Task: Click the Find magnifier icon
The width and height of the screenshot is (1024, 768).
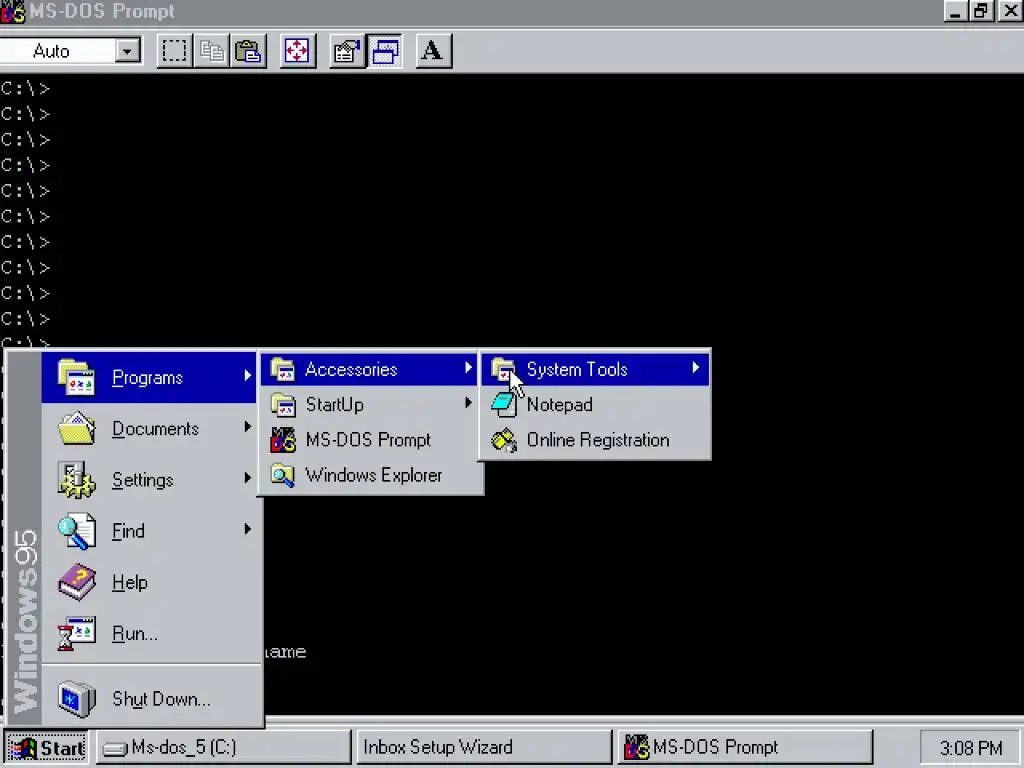Action: tap(76, 531)
